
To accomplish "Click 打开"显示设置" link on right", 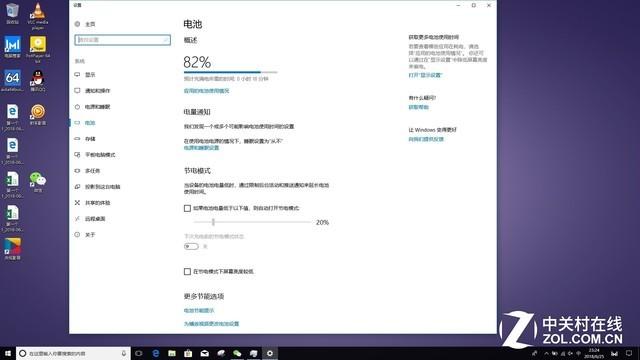I will (425, 75).
